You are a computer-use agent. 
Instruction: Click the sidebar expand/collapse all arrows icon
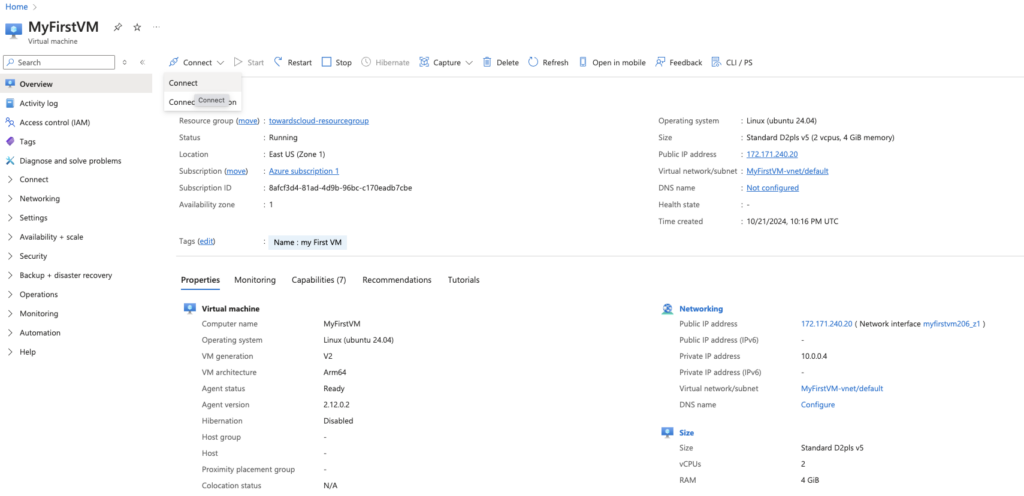pyautogui.click(x=125, y=63)
